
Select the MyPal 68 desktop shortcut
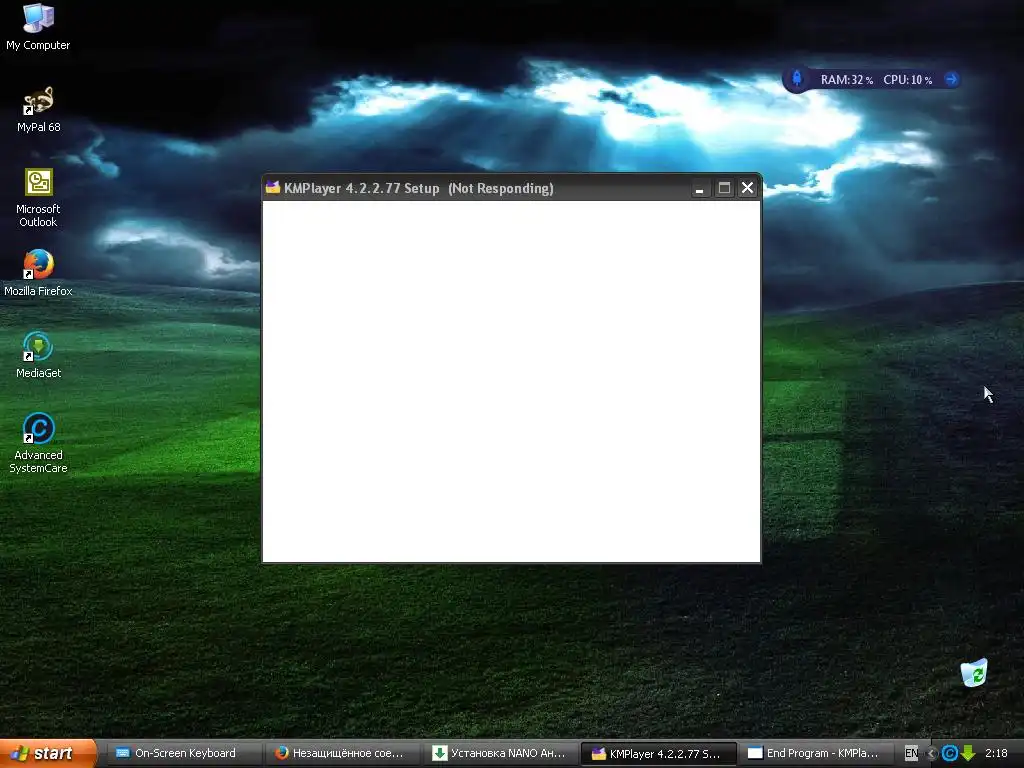[x=38, y=110]
